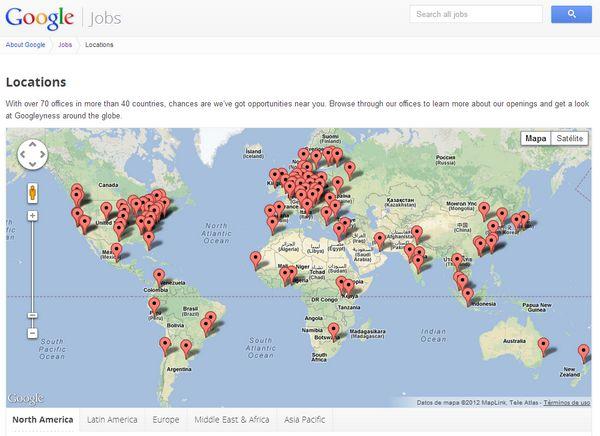Click the southernmost pin in India
This screenshot has height=436, width=600.
(418, 263)
